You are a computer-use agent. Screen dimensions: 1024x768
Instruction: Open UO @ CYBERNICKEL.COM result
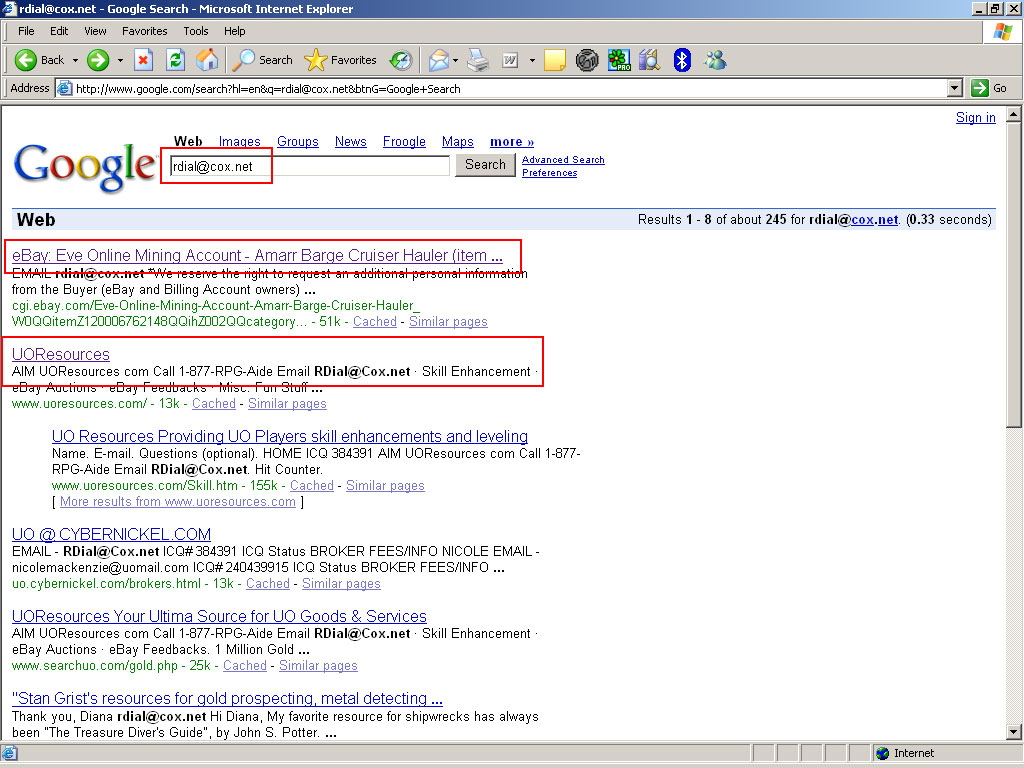[111, 534]
